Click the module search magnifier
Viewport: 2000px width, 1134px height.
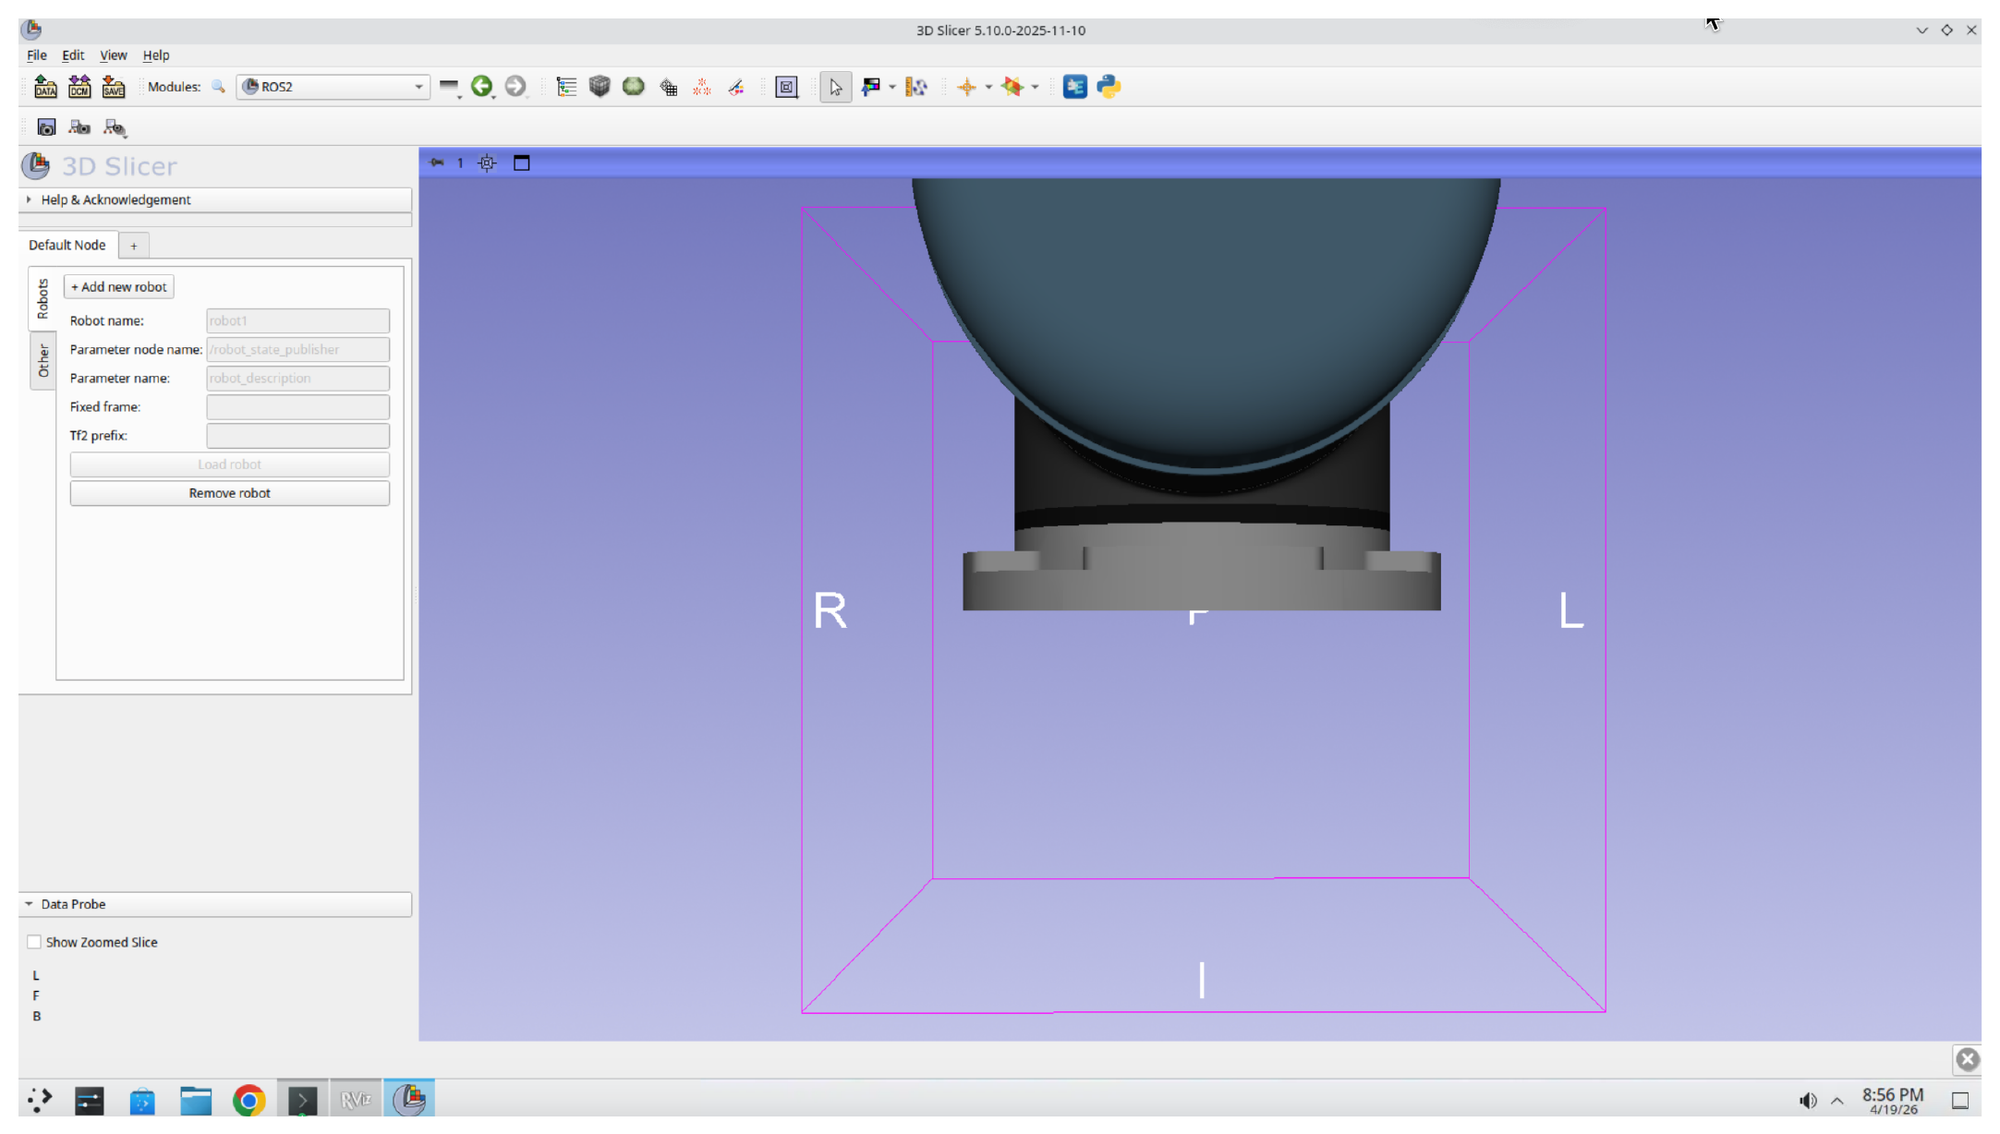coord(218,87)
